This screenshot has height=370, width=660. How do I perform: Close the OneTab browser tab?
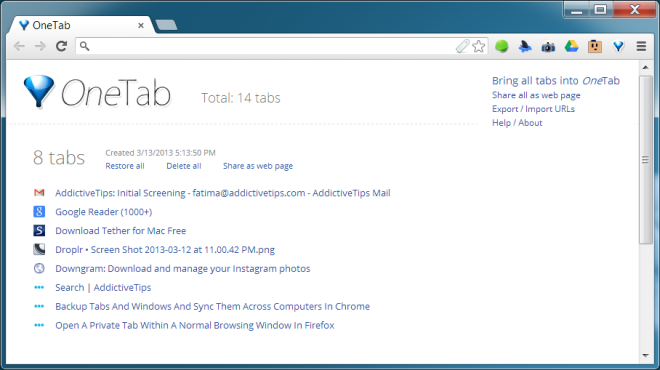click(141, 25)
